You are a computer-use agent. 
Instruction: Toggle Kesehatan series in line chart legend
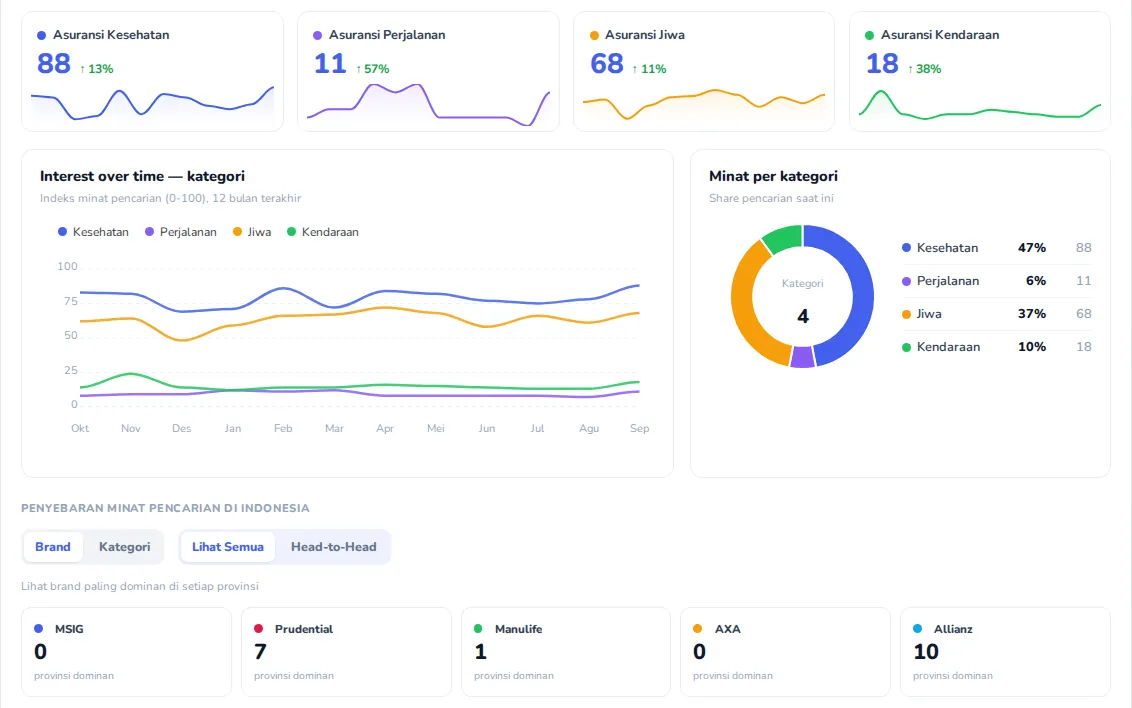(x=93, y=232)
